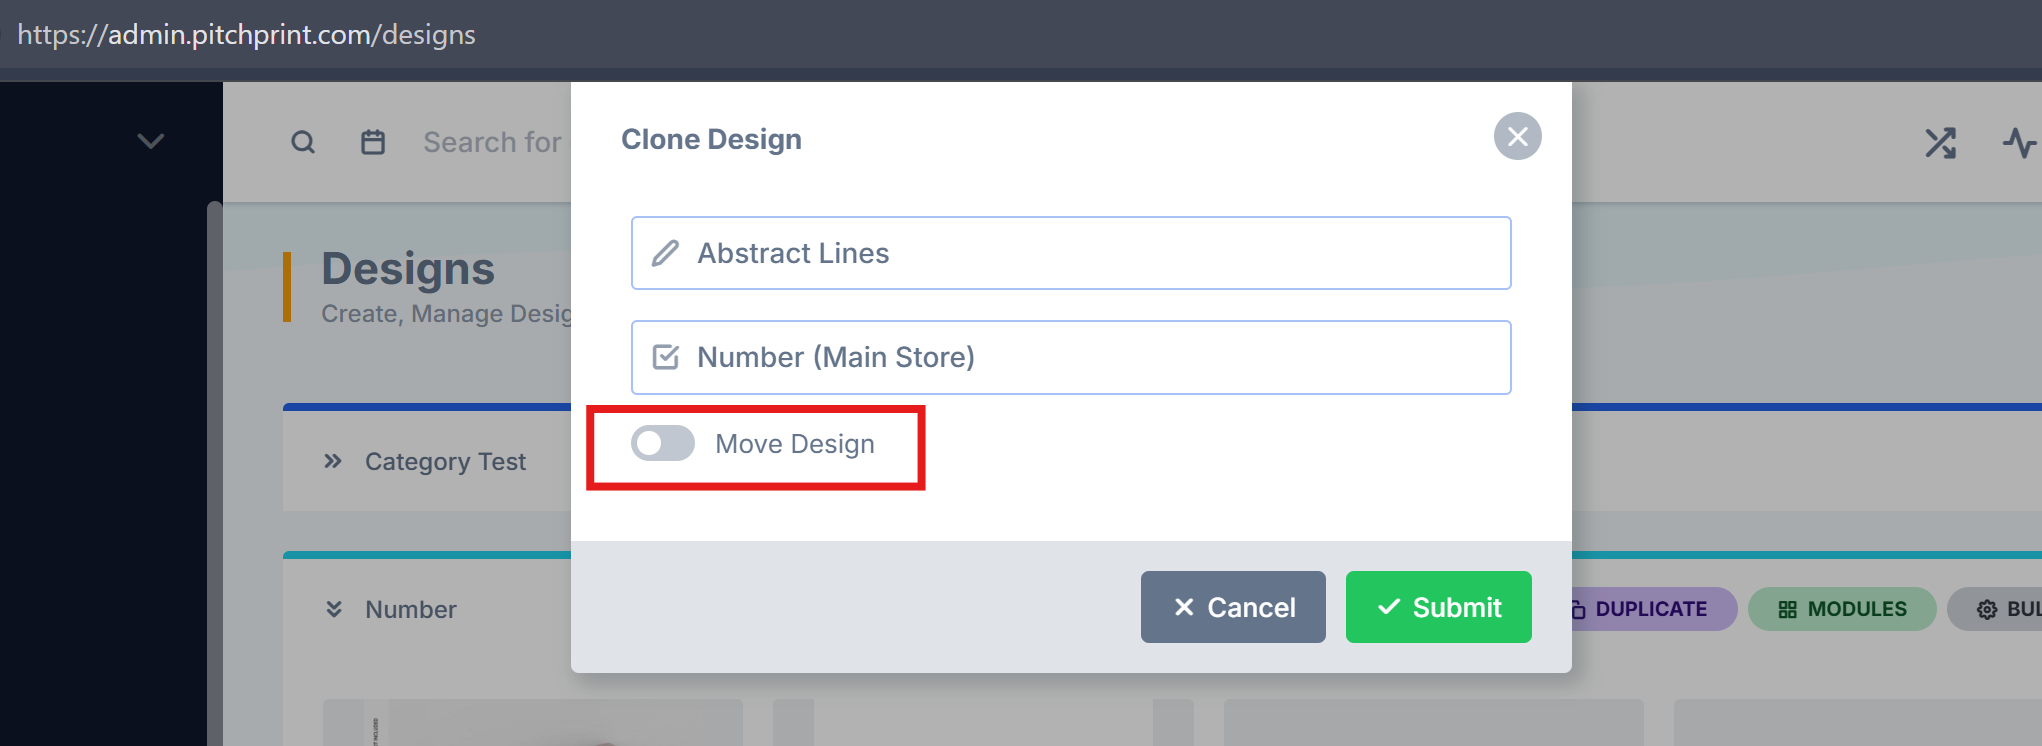This screenshot has height=746, width=2042.
Task: Click the browser address bar URL
Action: point(246,34)
